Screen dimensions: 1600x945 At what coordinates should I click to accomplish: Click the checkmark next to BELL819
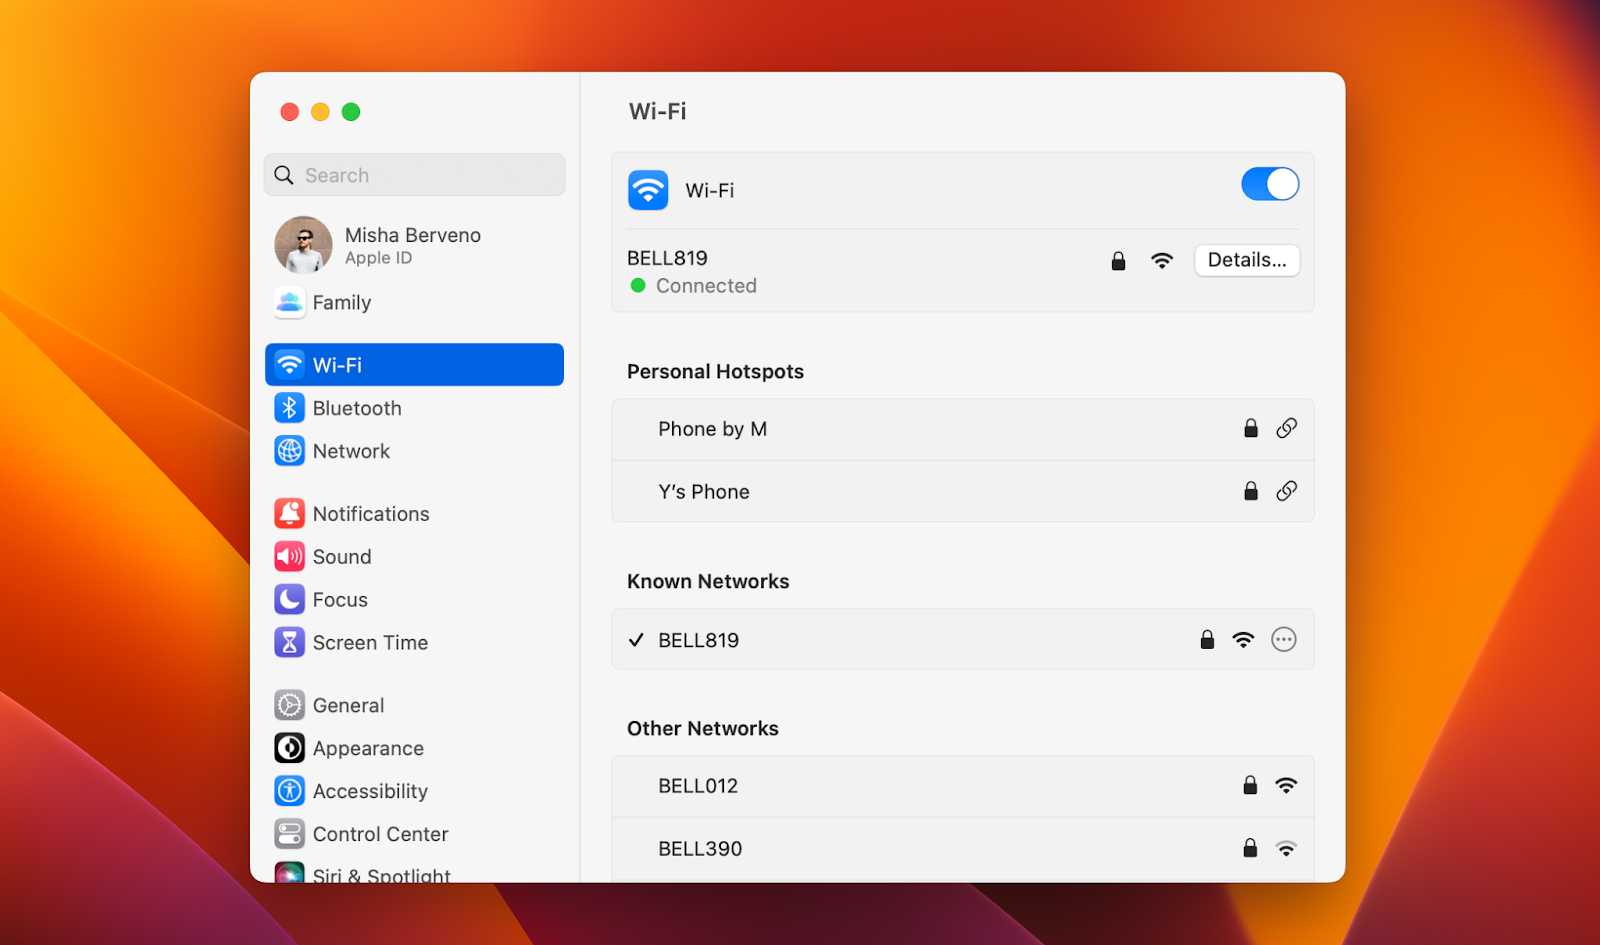635,639
